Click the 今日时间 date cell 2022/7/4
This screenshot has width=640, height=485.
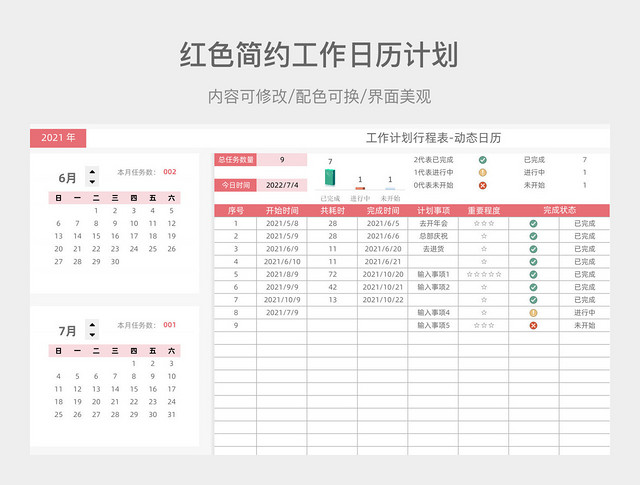tap(282, 185)
